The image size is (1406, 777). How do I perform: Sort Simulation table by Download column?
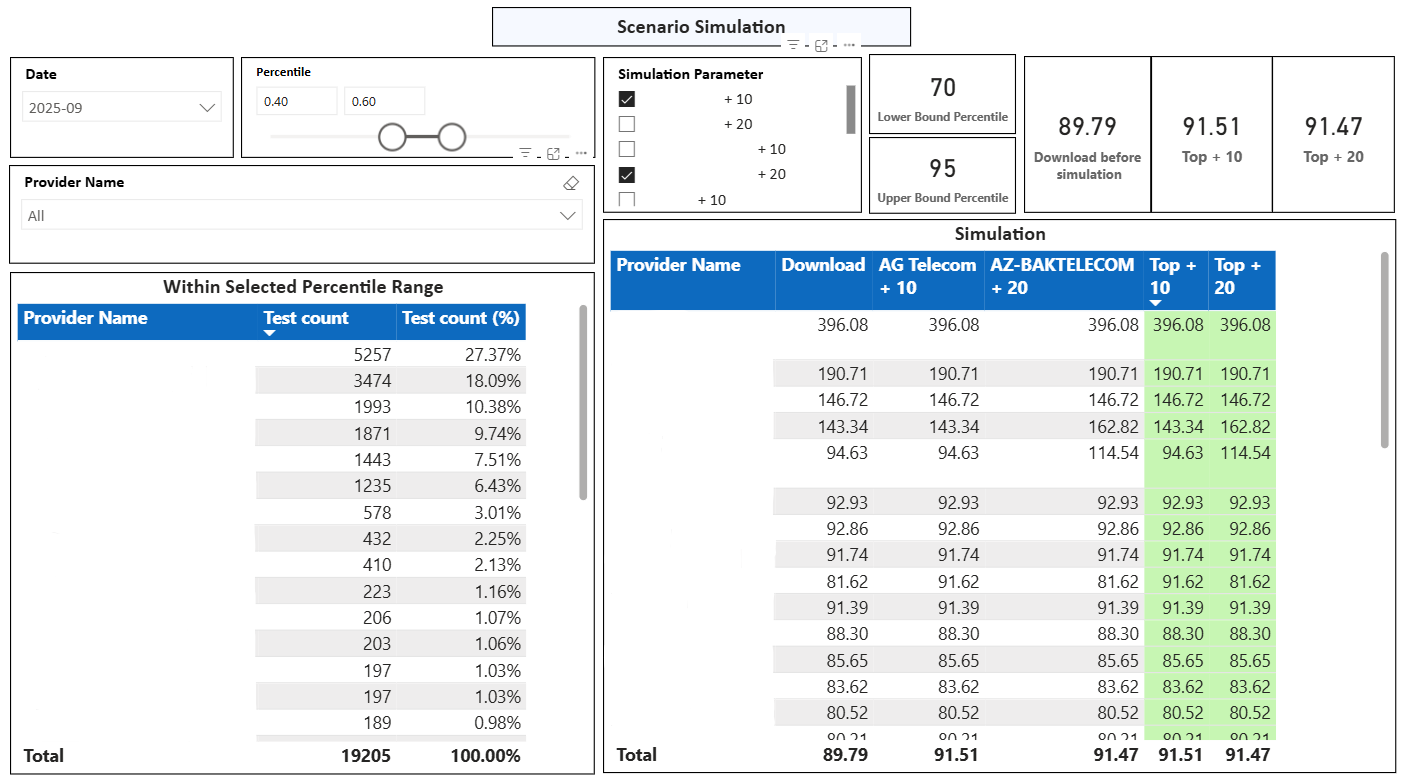tap(822, 265)
